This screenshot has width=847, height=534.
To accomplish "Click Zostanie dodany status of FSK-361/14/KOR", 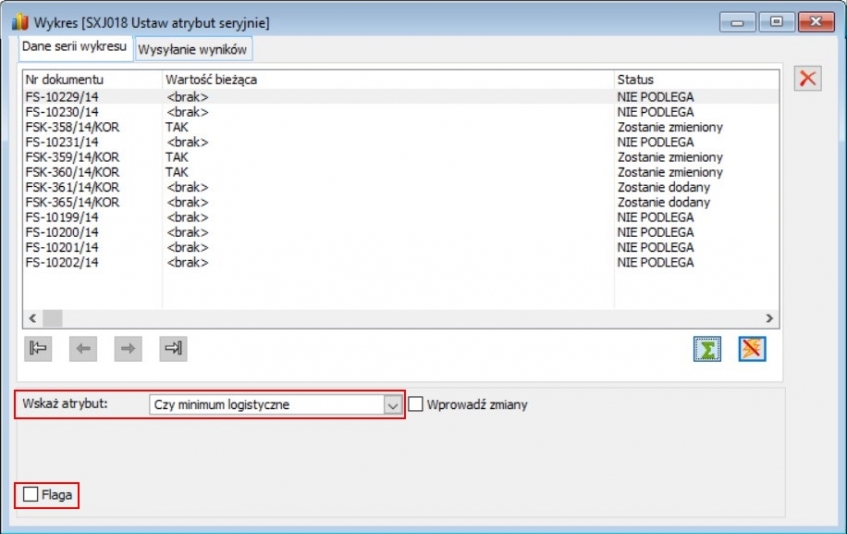I will (x=663, y=187).
